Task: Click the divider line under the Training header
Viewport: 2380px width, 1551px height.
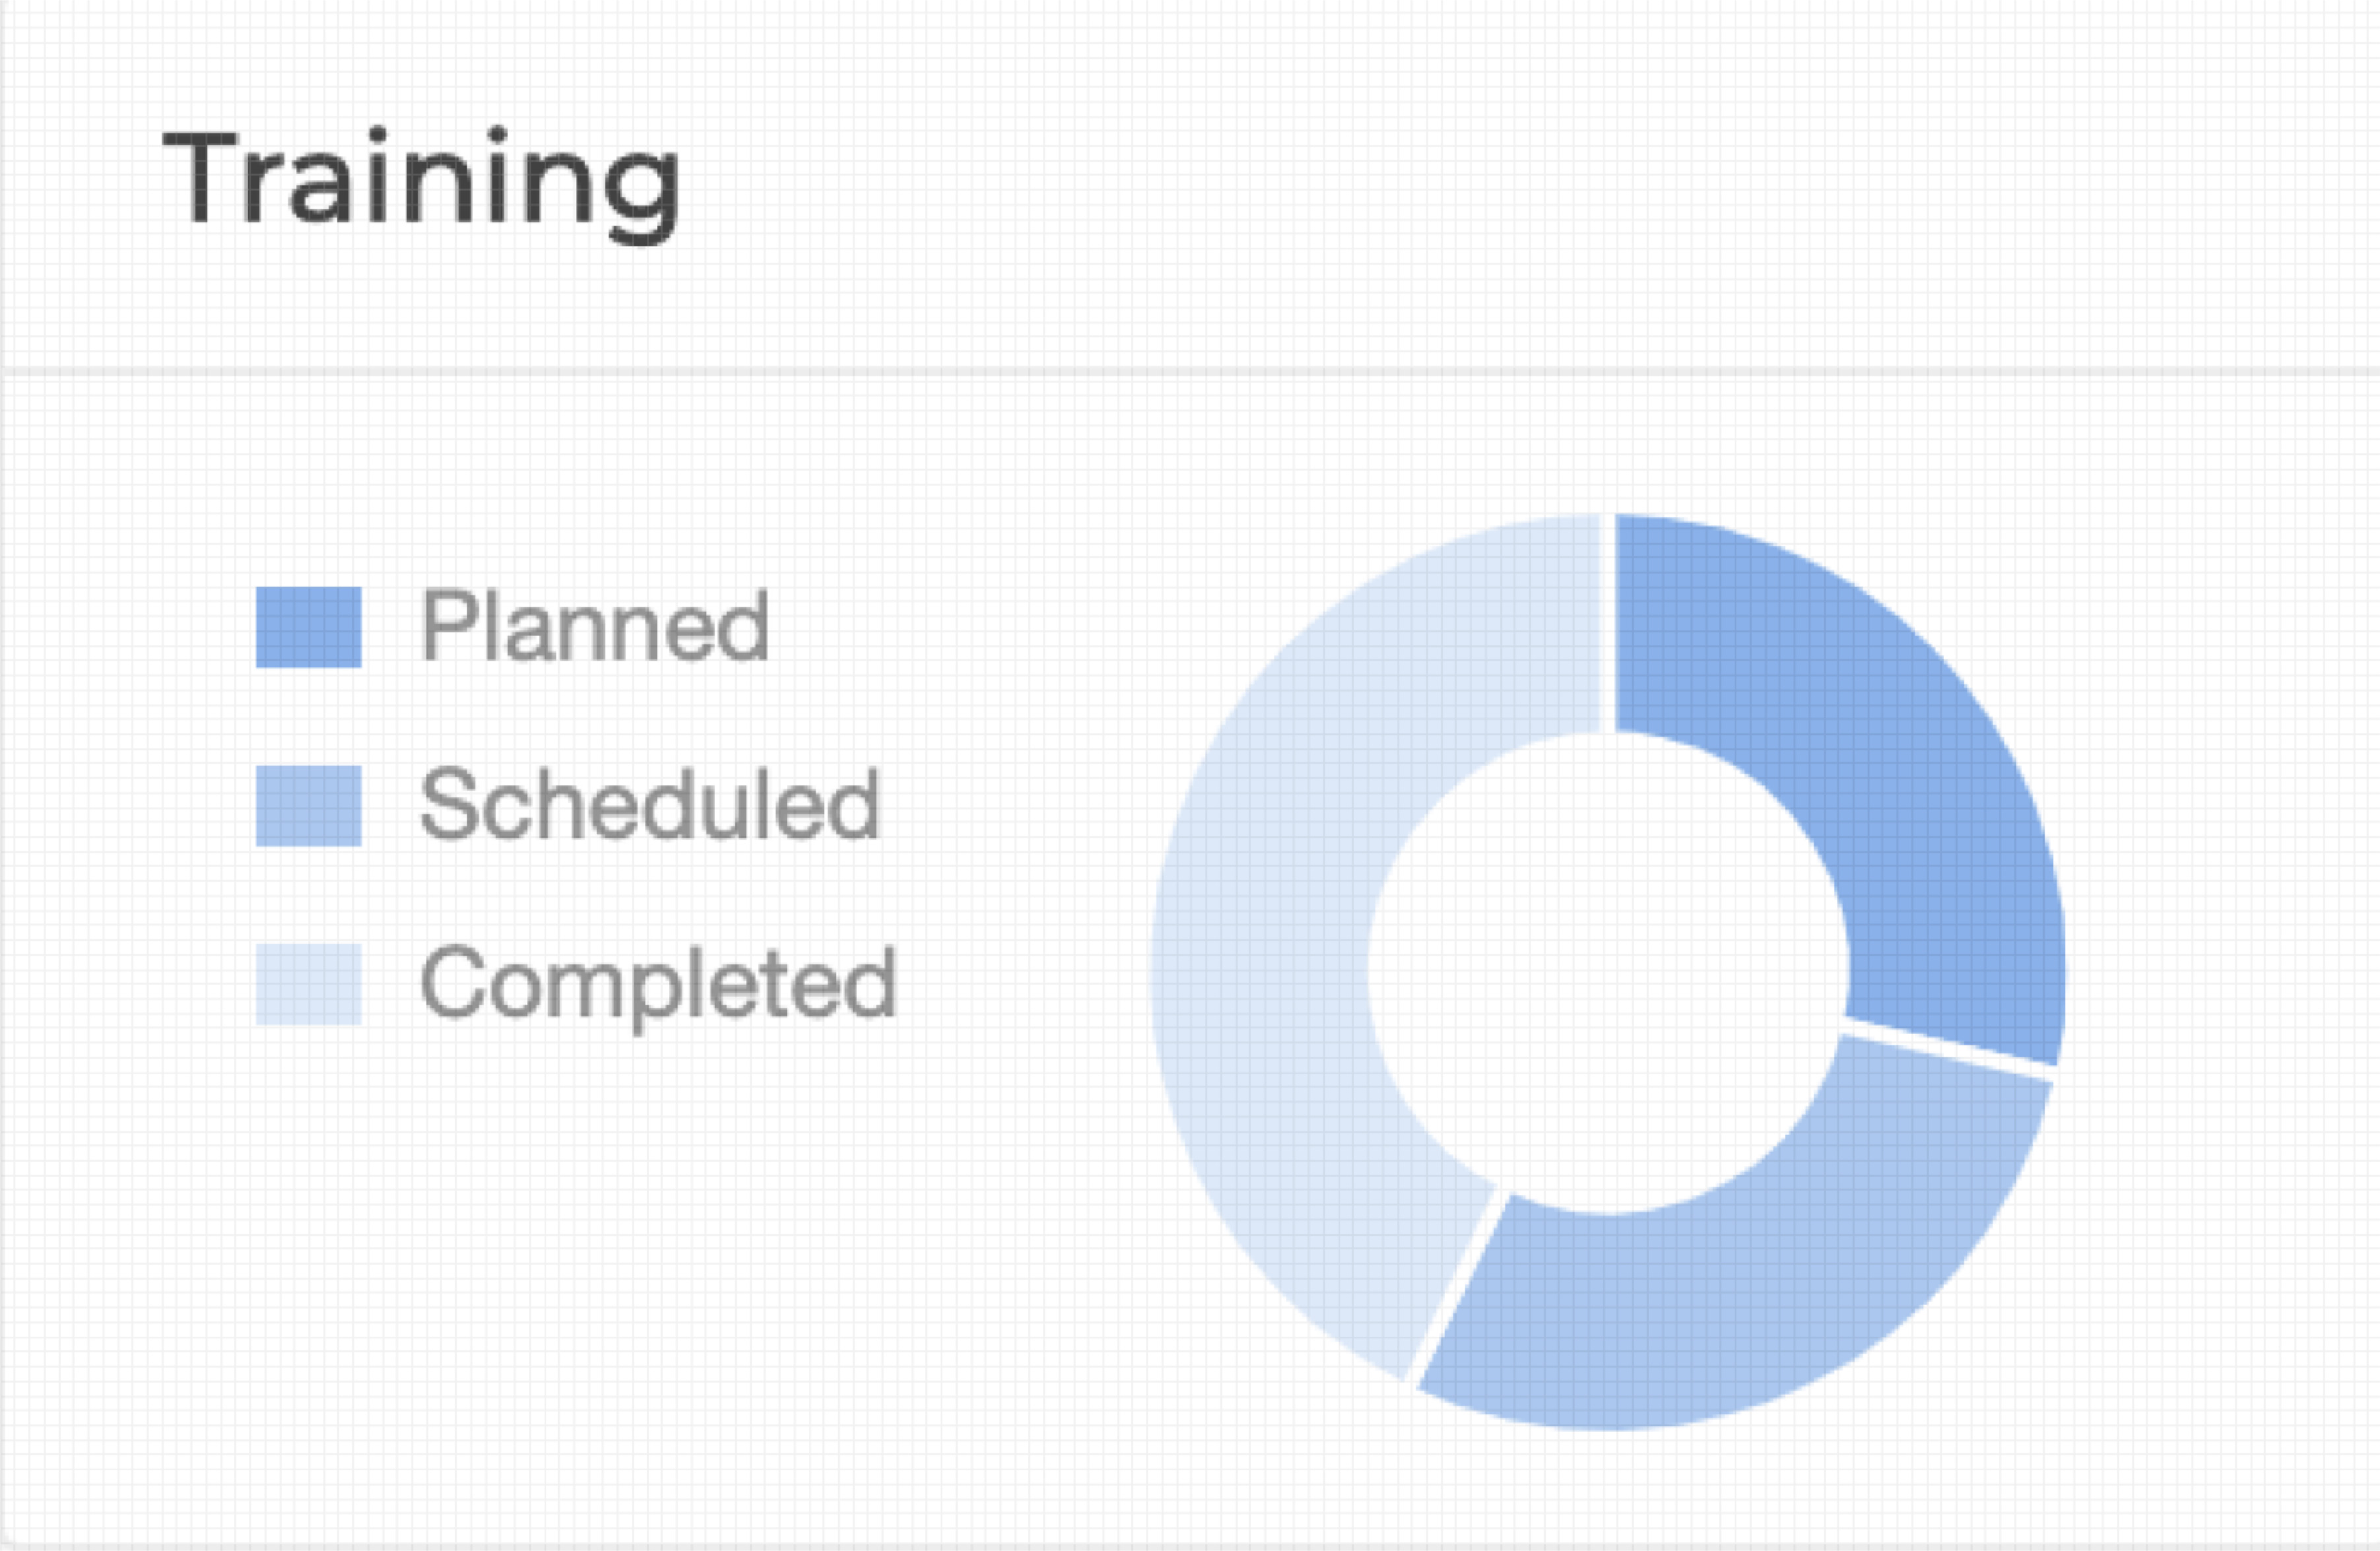Action: (x=1190, y=371)
